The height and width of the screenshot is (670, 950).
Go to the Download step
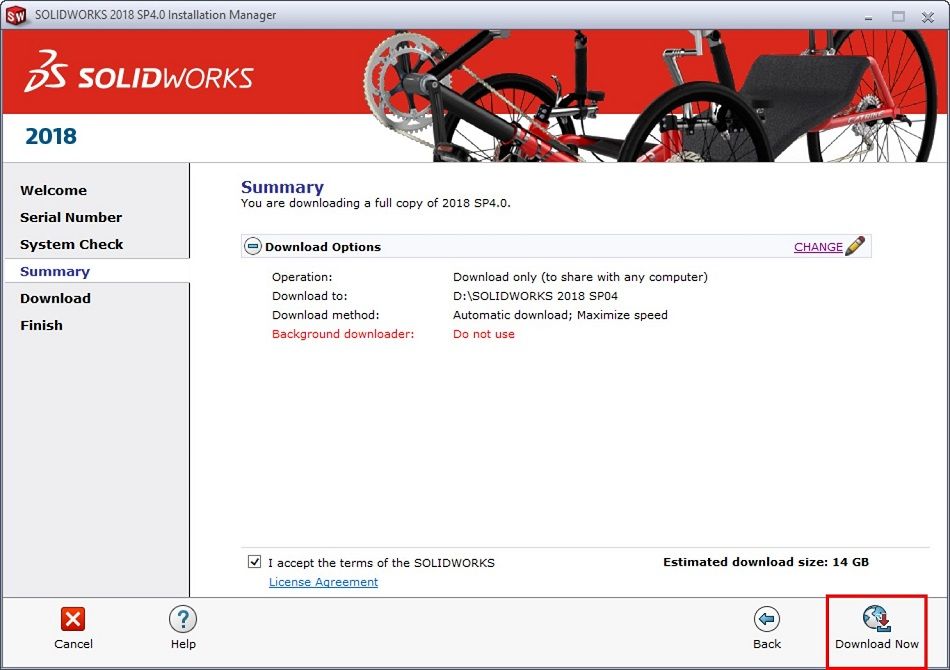click(x=55, y=298)
